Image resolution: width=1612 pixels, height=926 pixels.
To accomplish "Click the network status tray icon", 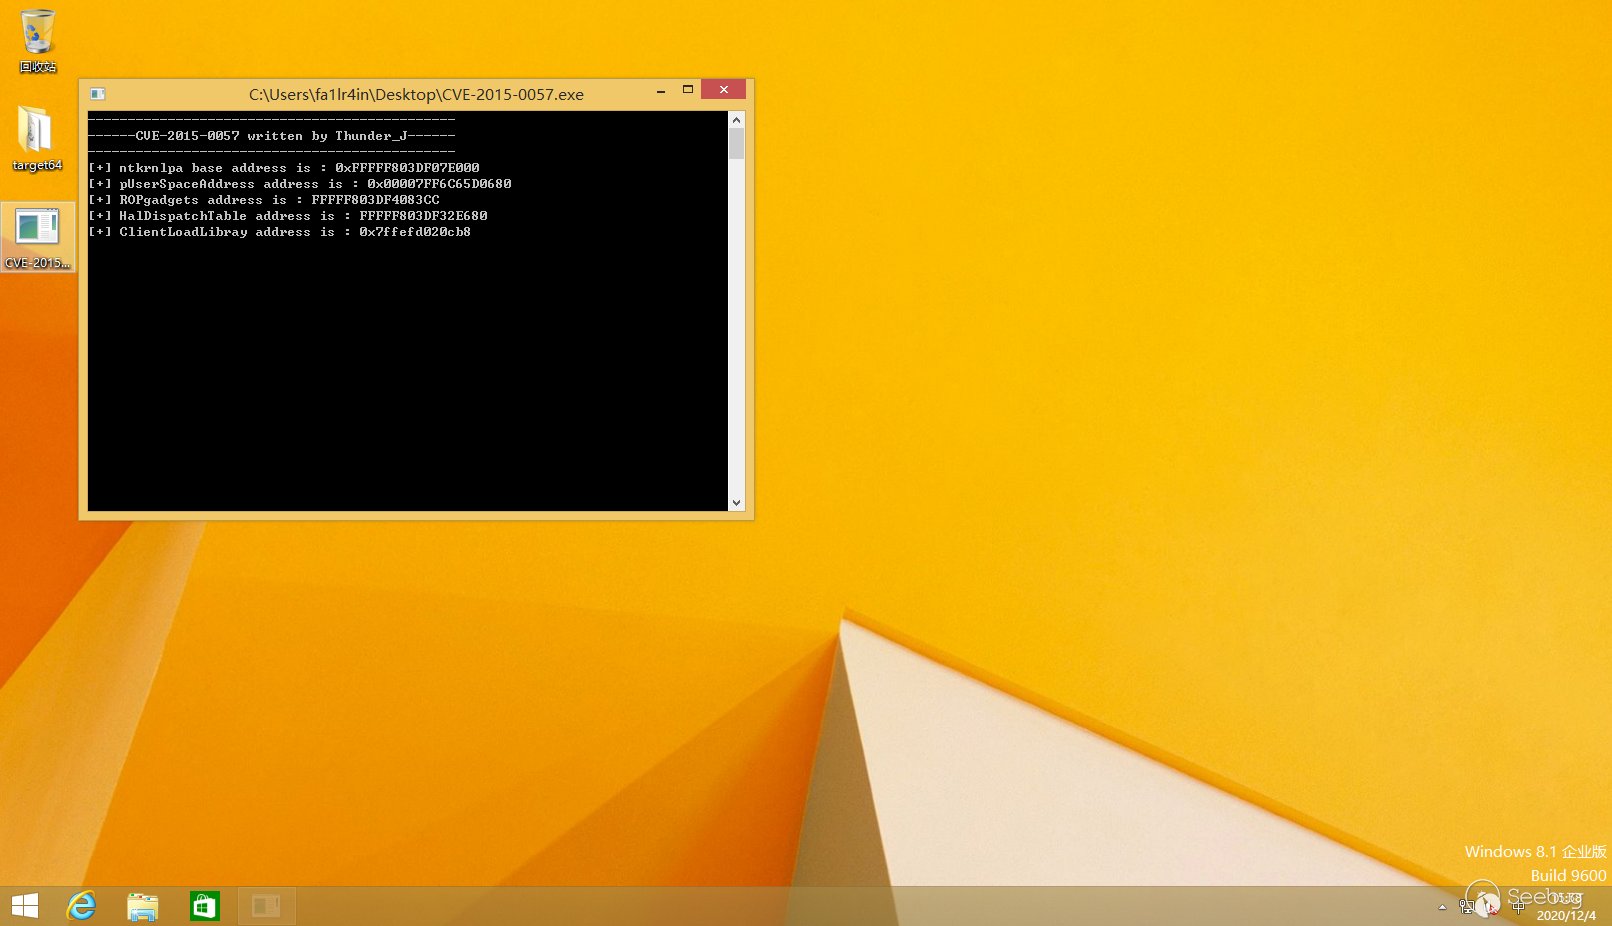I will click(1466, 907).
